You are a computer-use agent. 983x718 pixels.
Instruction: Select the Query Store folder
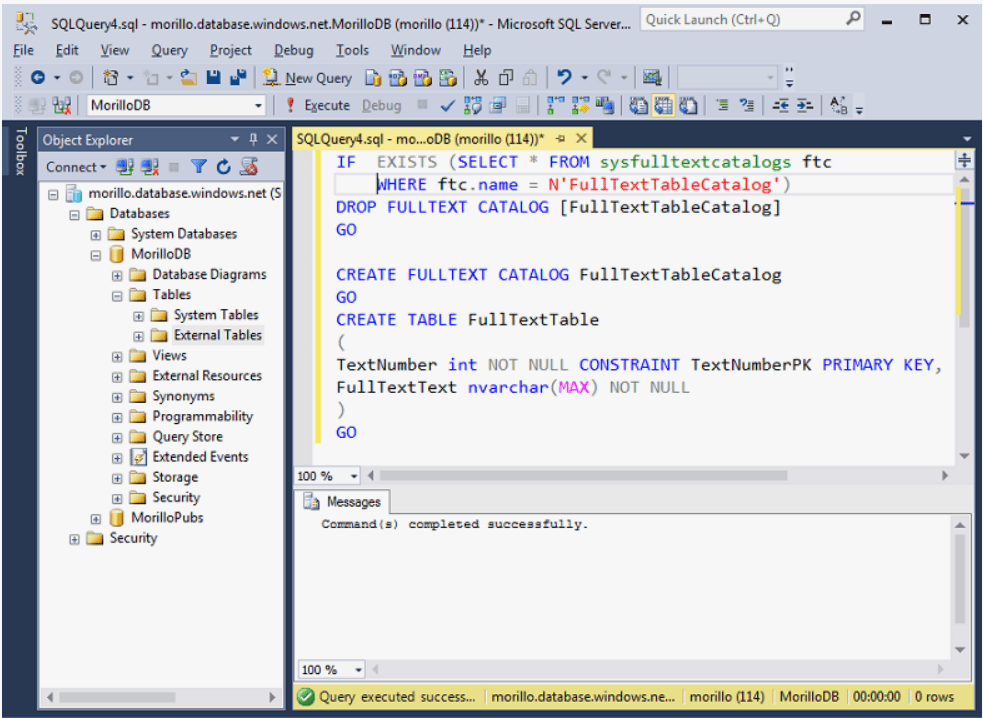(187, 436)
